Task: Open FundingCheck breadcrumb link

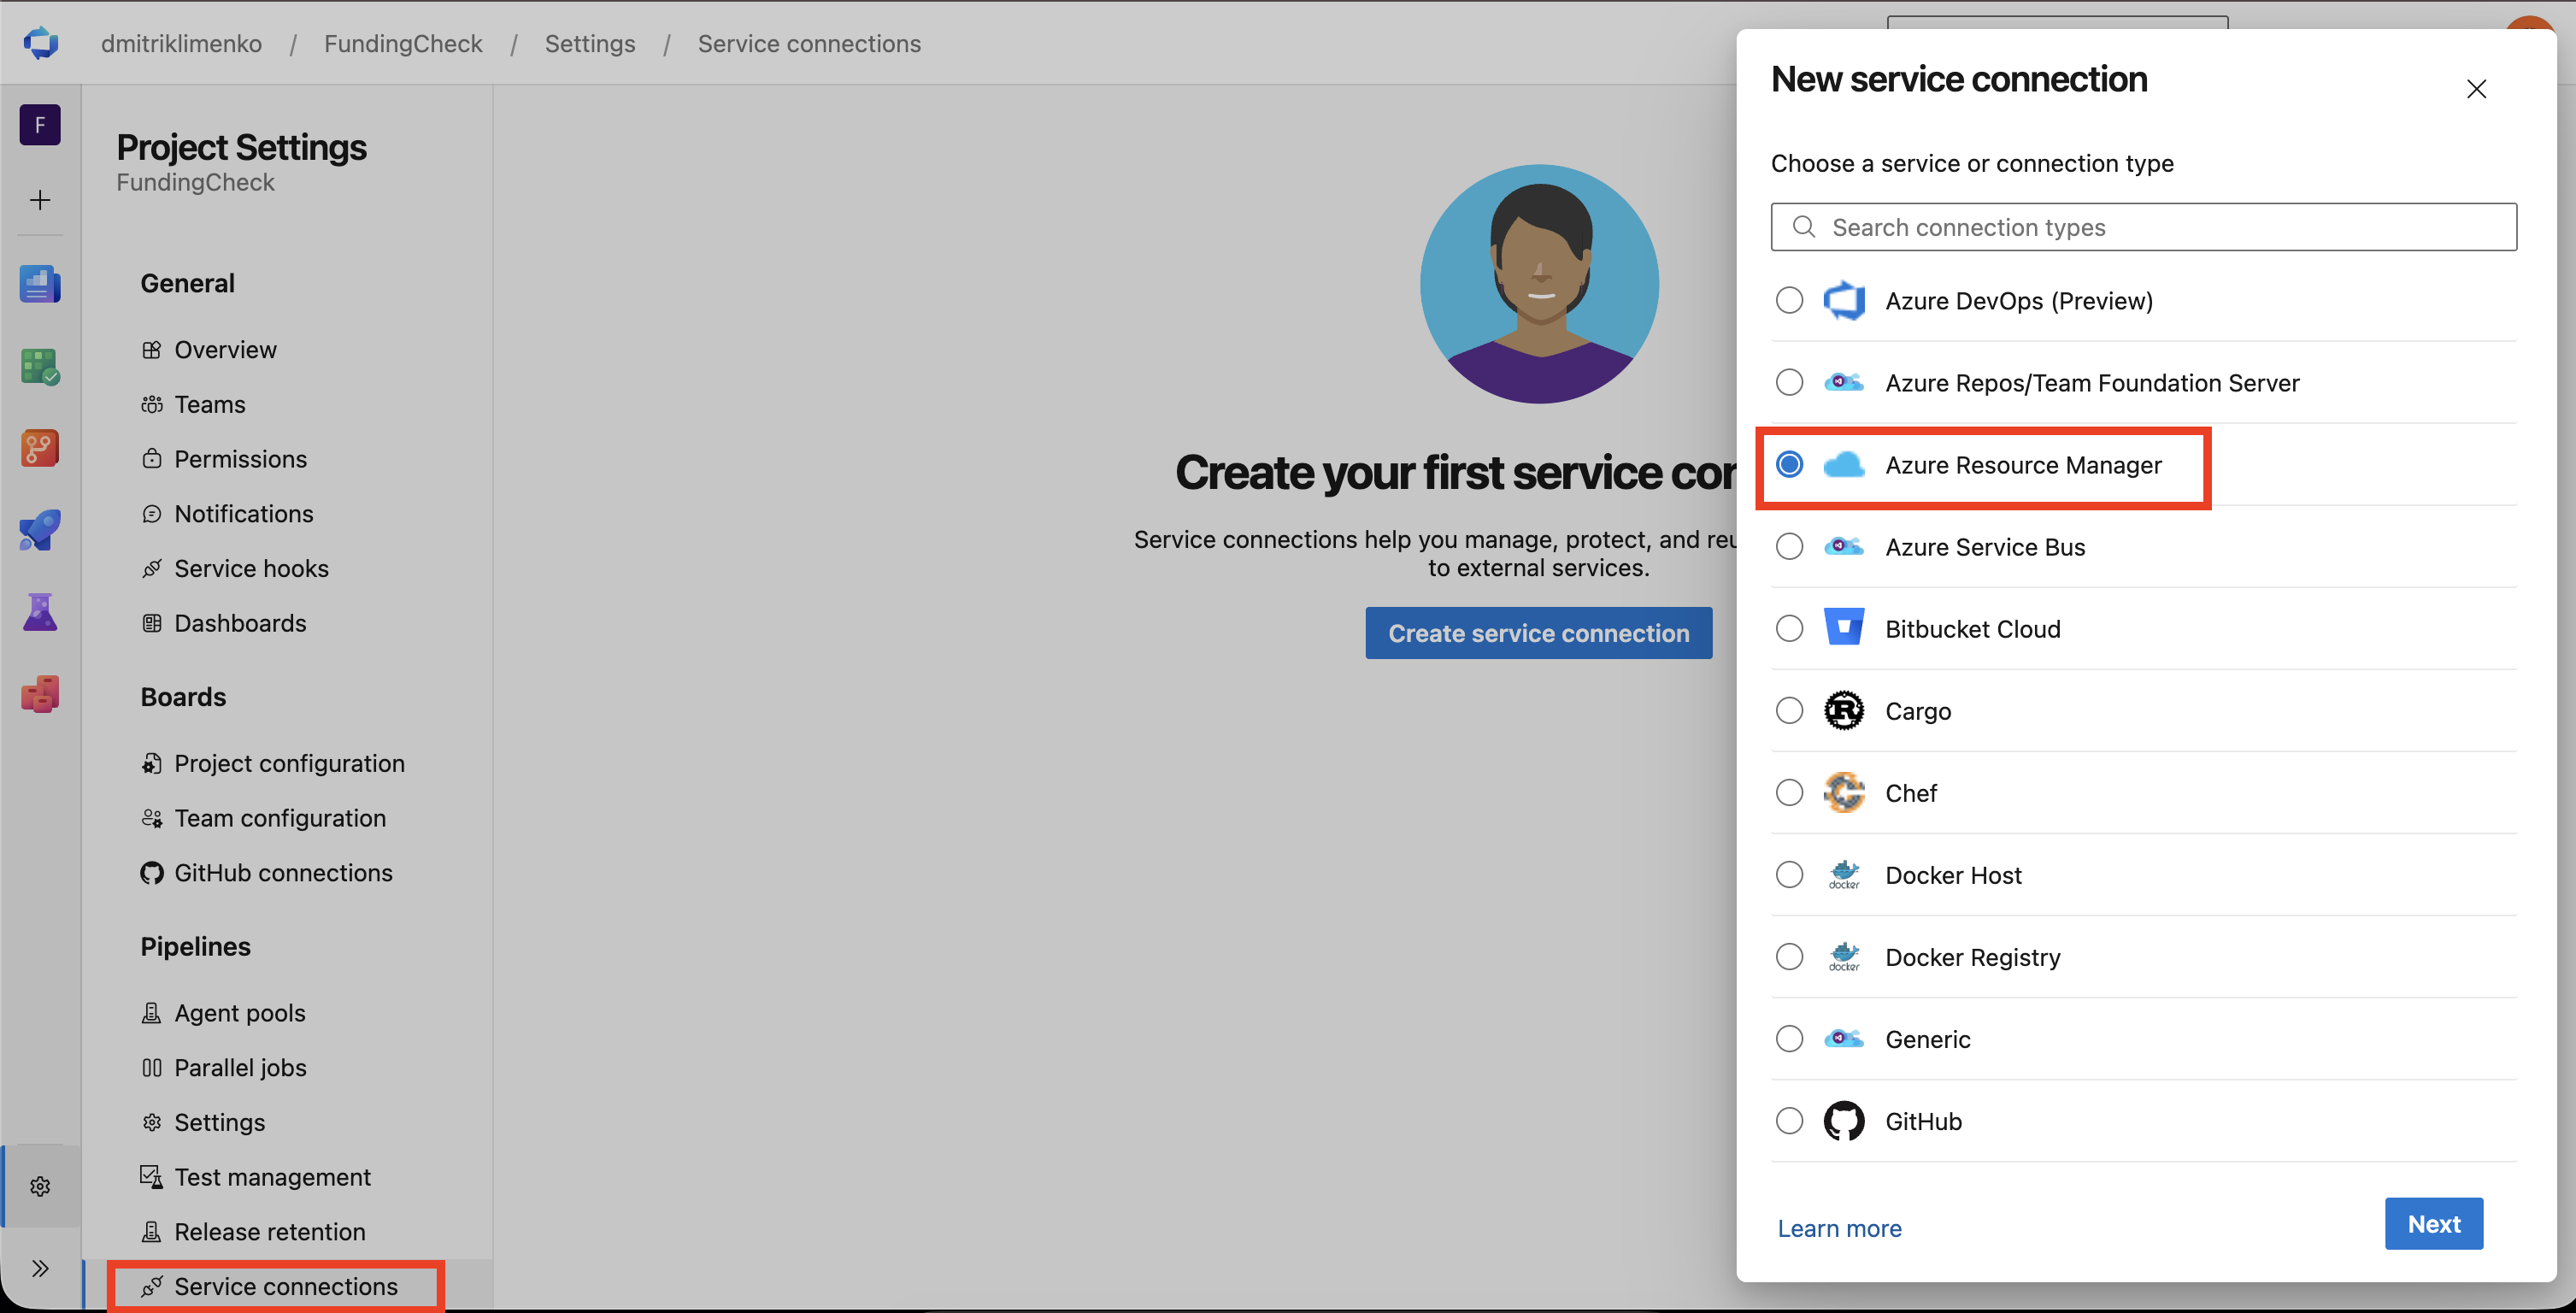Action: 403,43
